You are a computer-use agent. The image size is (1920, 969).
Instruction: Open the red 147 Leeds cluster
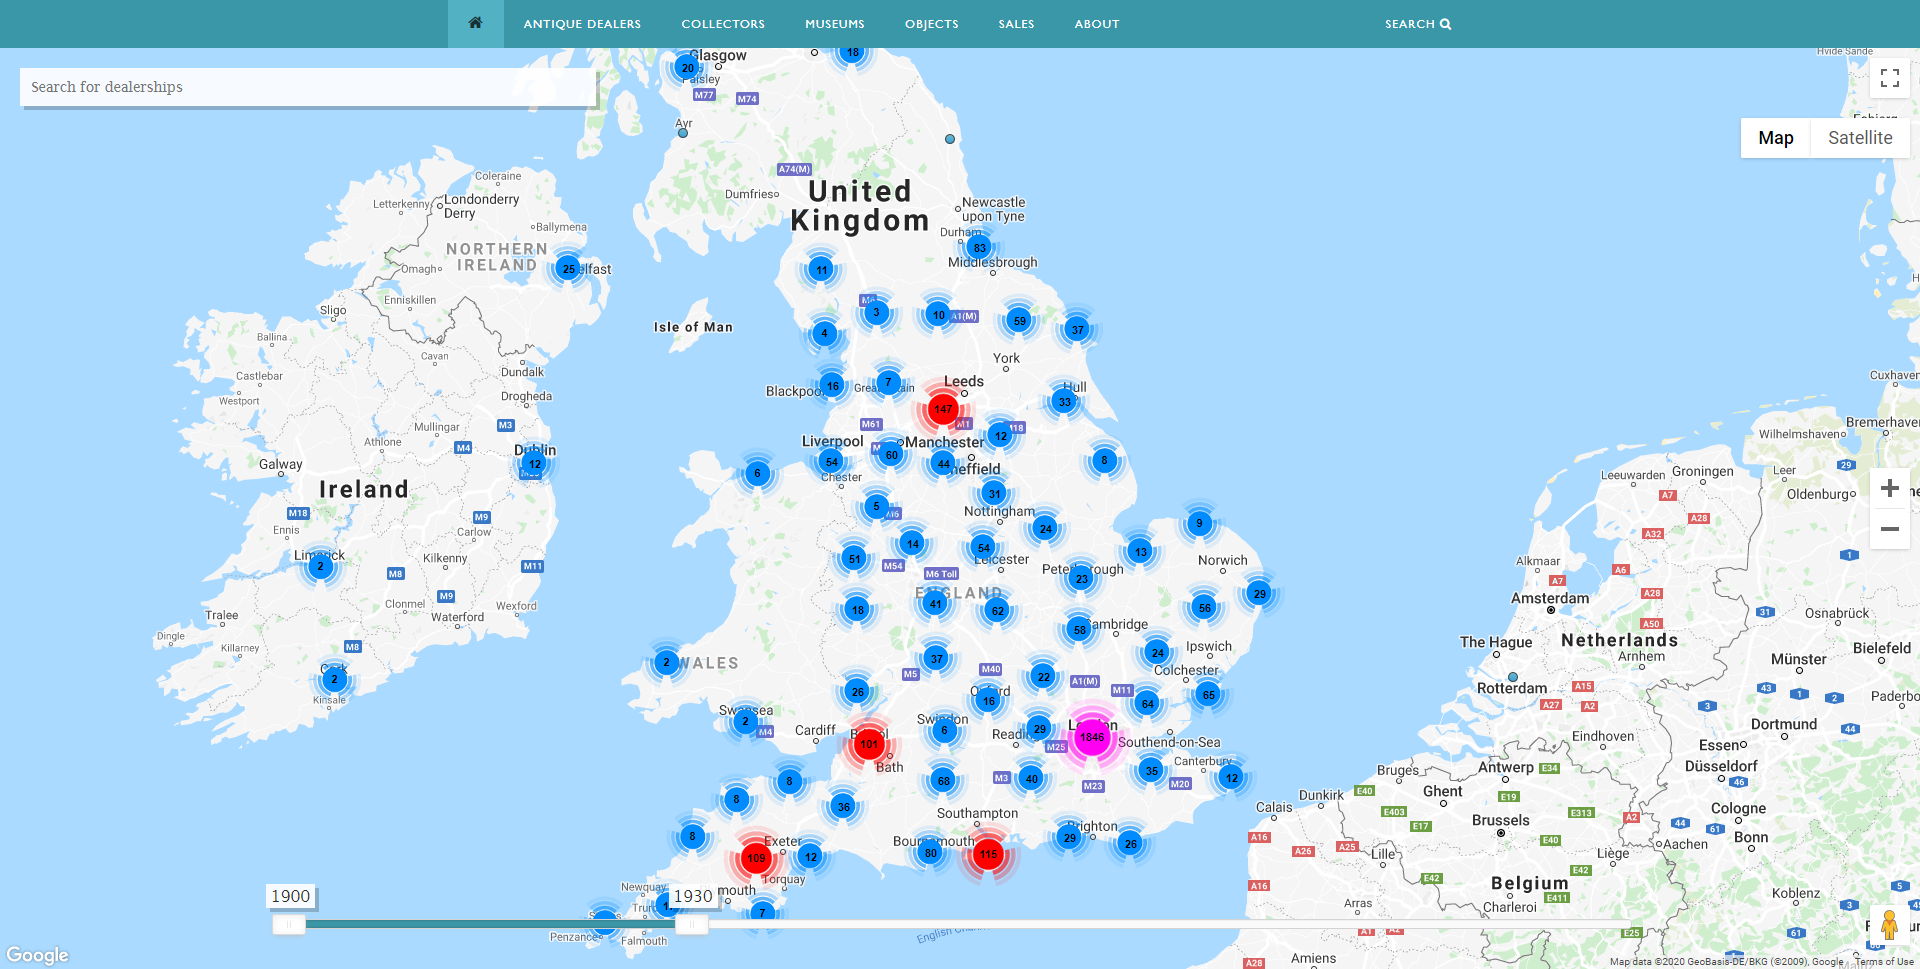point(942,409)
